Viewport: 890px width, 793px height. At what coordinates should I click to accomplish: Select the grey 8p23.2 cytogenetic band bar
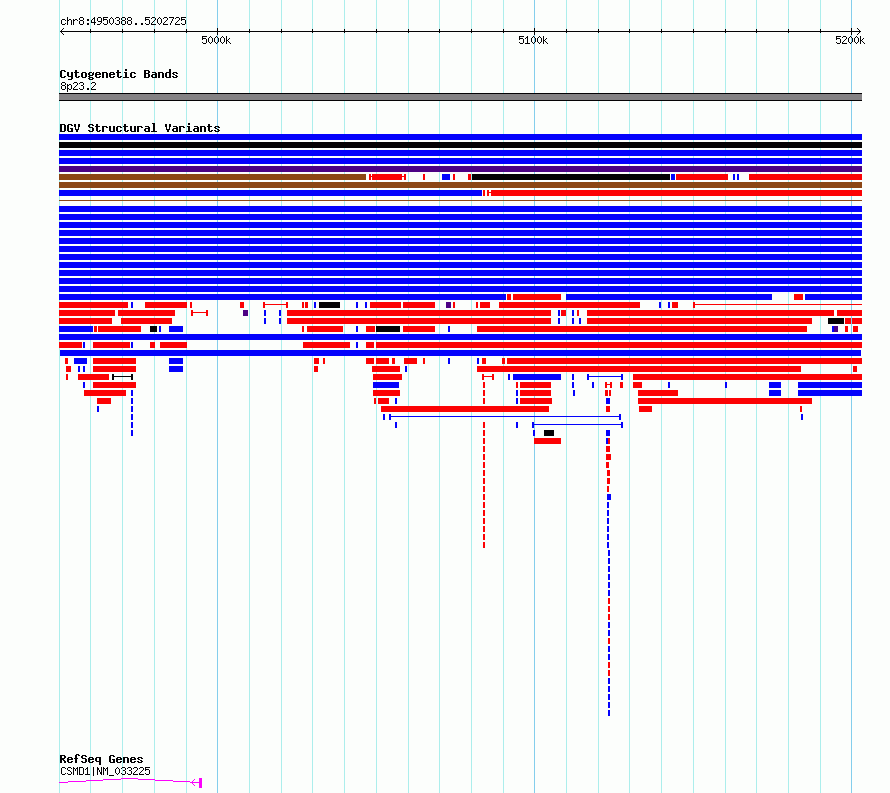(x=460, y=97)
